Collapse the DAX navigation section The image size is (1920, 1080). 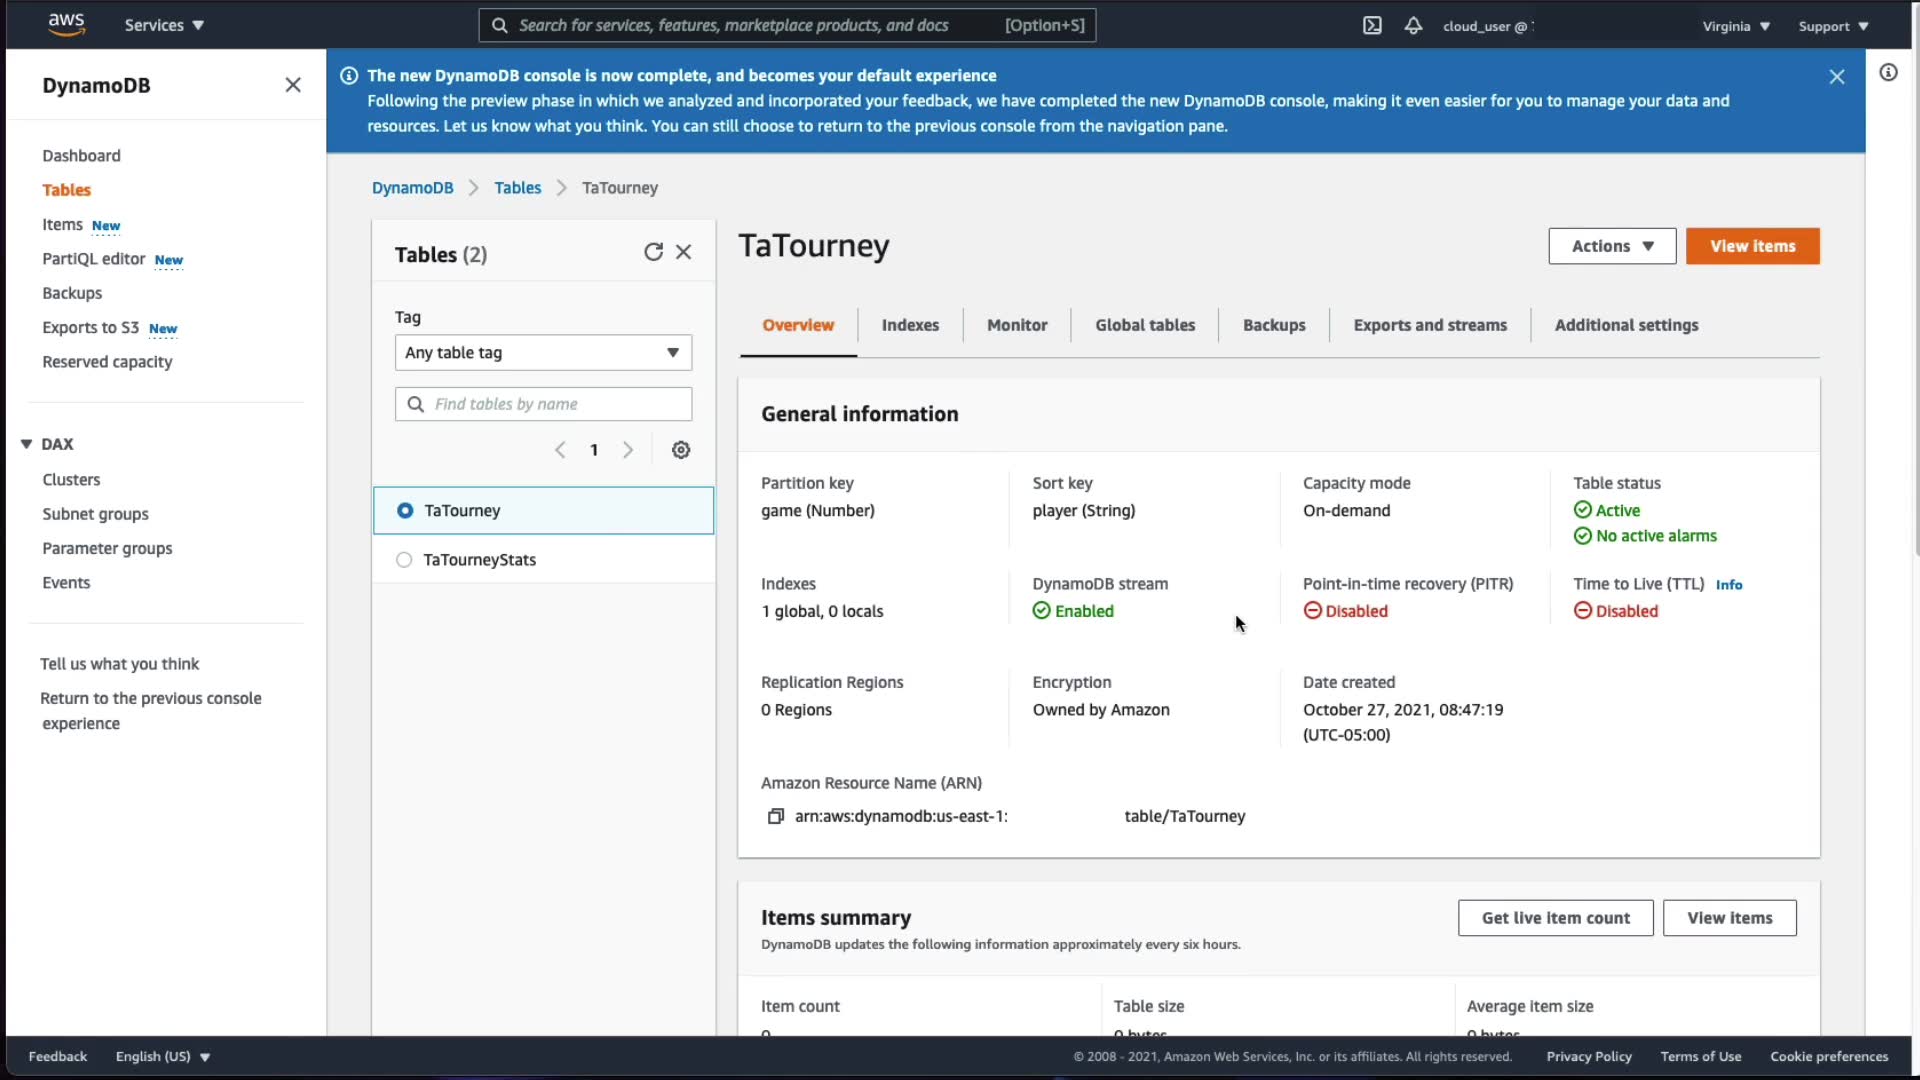point(27,444)
